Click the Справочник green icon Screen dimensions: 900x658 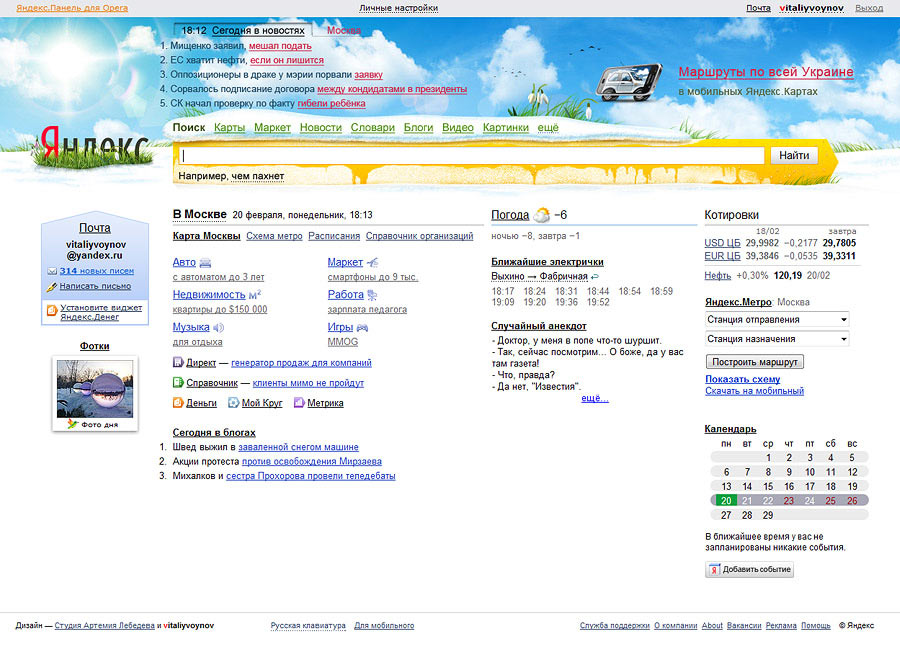(x=178, y=382)
